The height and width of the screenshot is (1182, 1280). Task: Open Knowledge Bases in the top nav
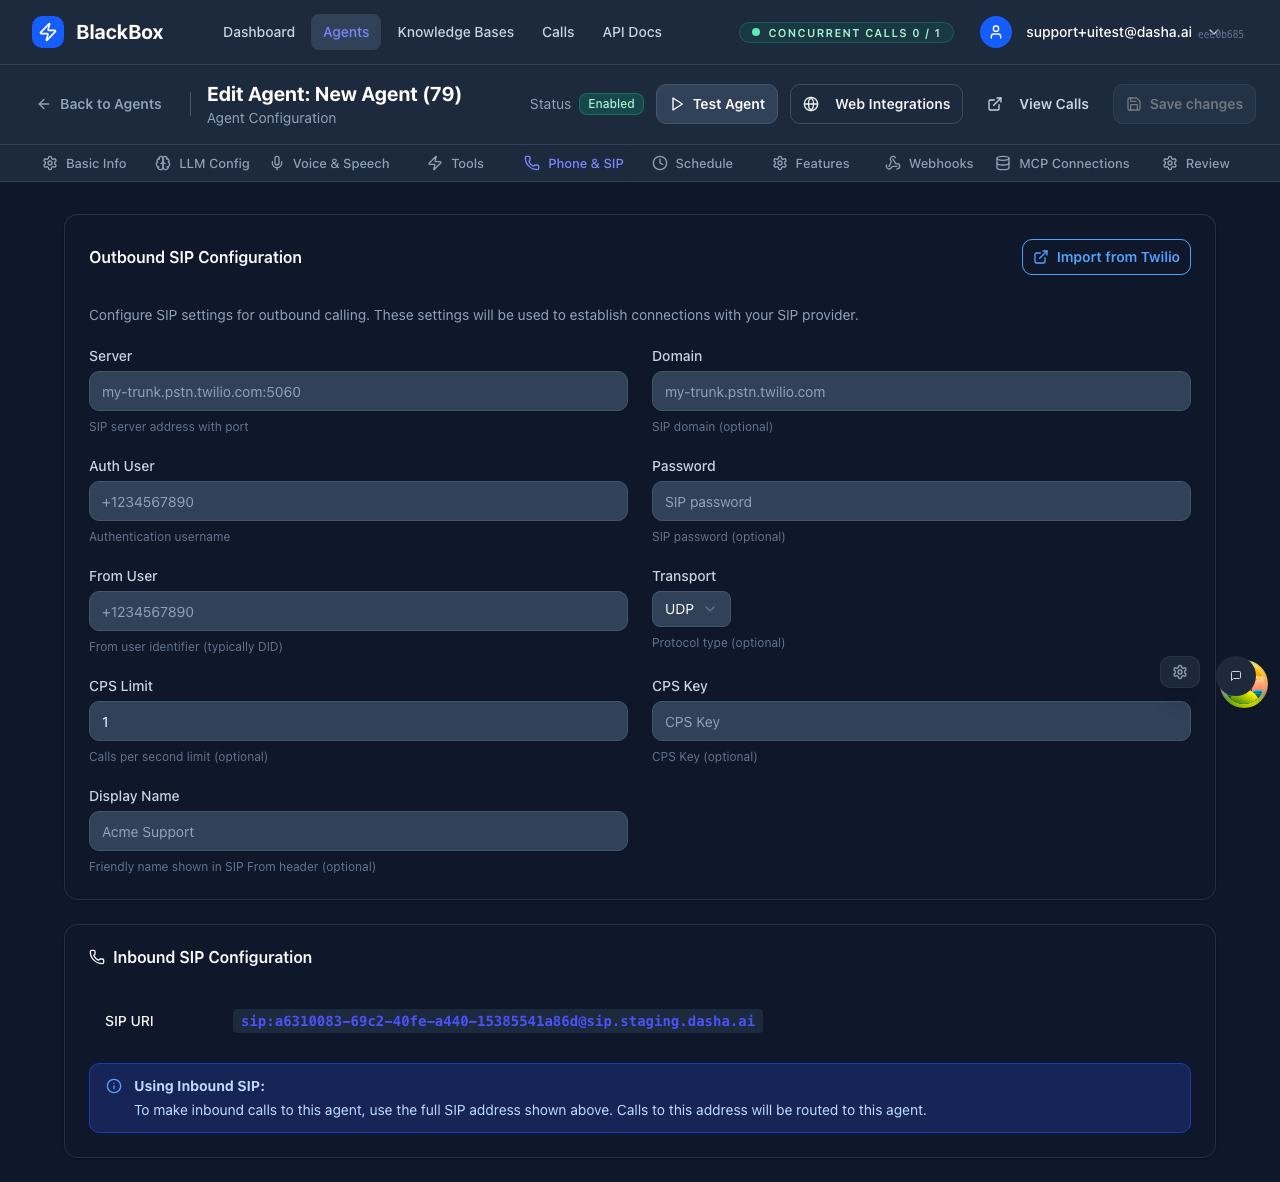456,32
